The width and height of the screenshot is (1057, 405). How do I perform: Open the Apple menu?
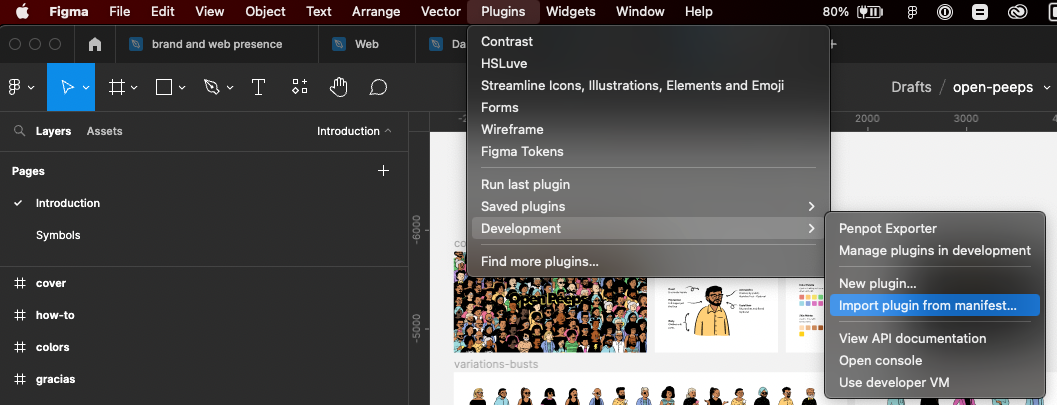[x=22, y=11]
